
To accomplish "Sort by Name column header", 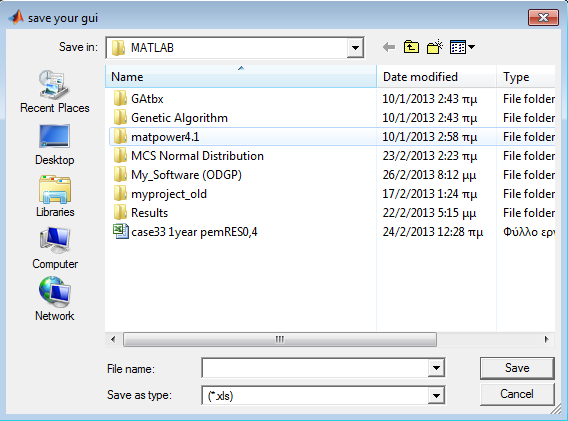I will tap(241, 76).
